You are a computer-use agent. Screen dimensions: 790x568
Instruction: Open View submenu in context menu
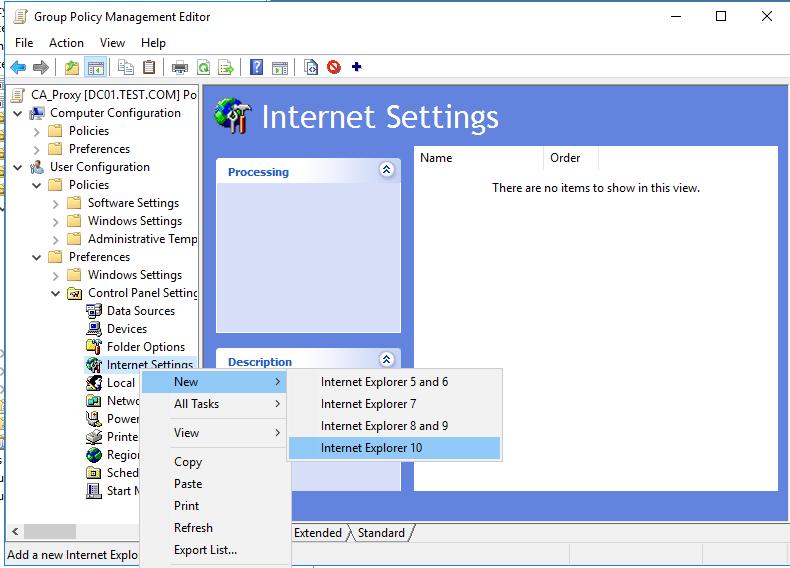tap(214, 433)
